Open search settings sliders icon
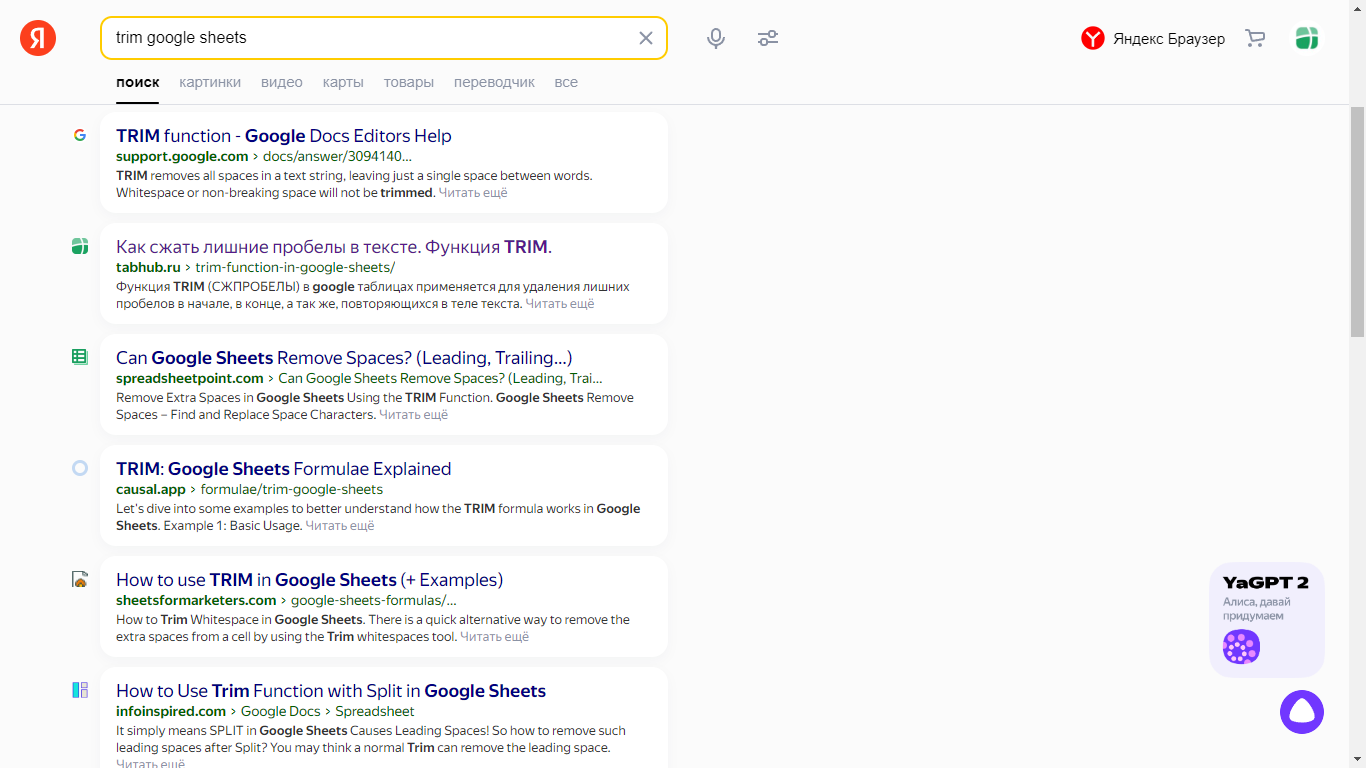Screen dimensions: 1366x768 pos(768,38)
